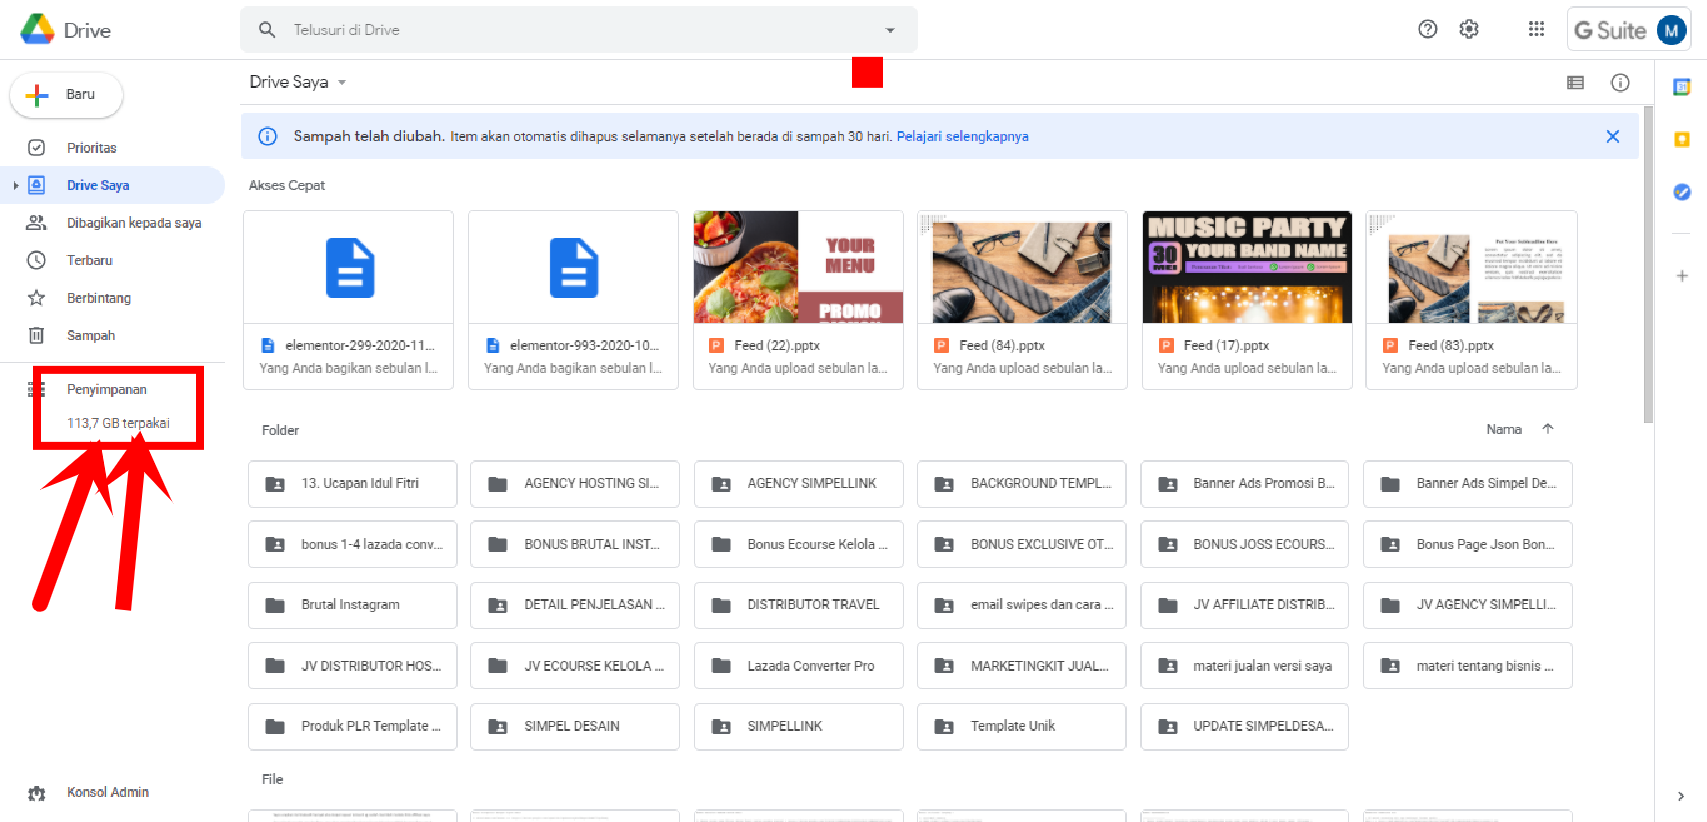Image resolution: width=1707 pixels, height=822 pixels.
Task: Follow Pelajari selengkapnya link
Action: click(962, 136)
